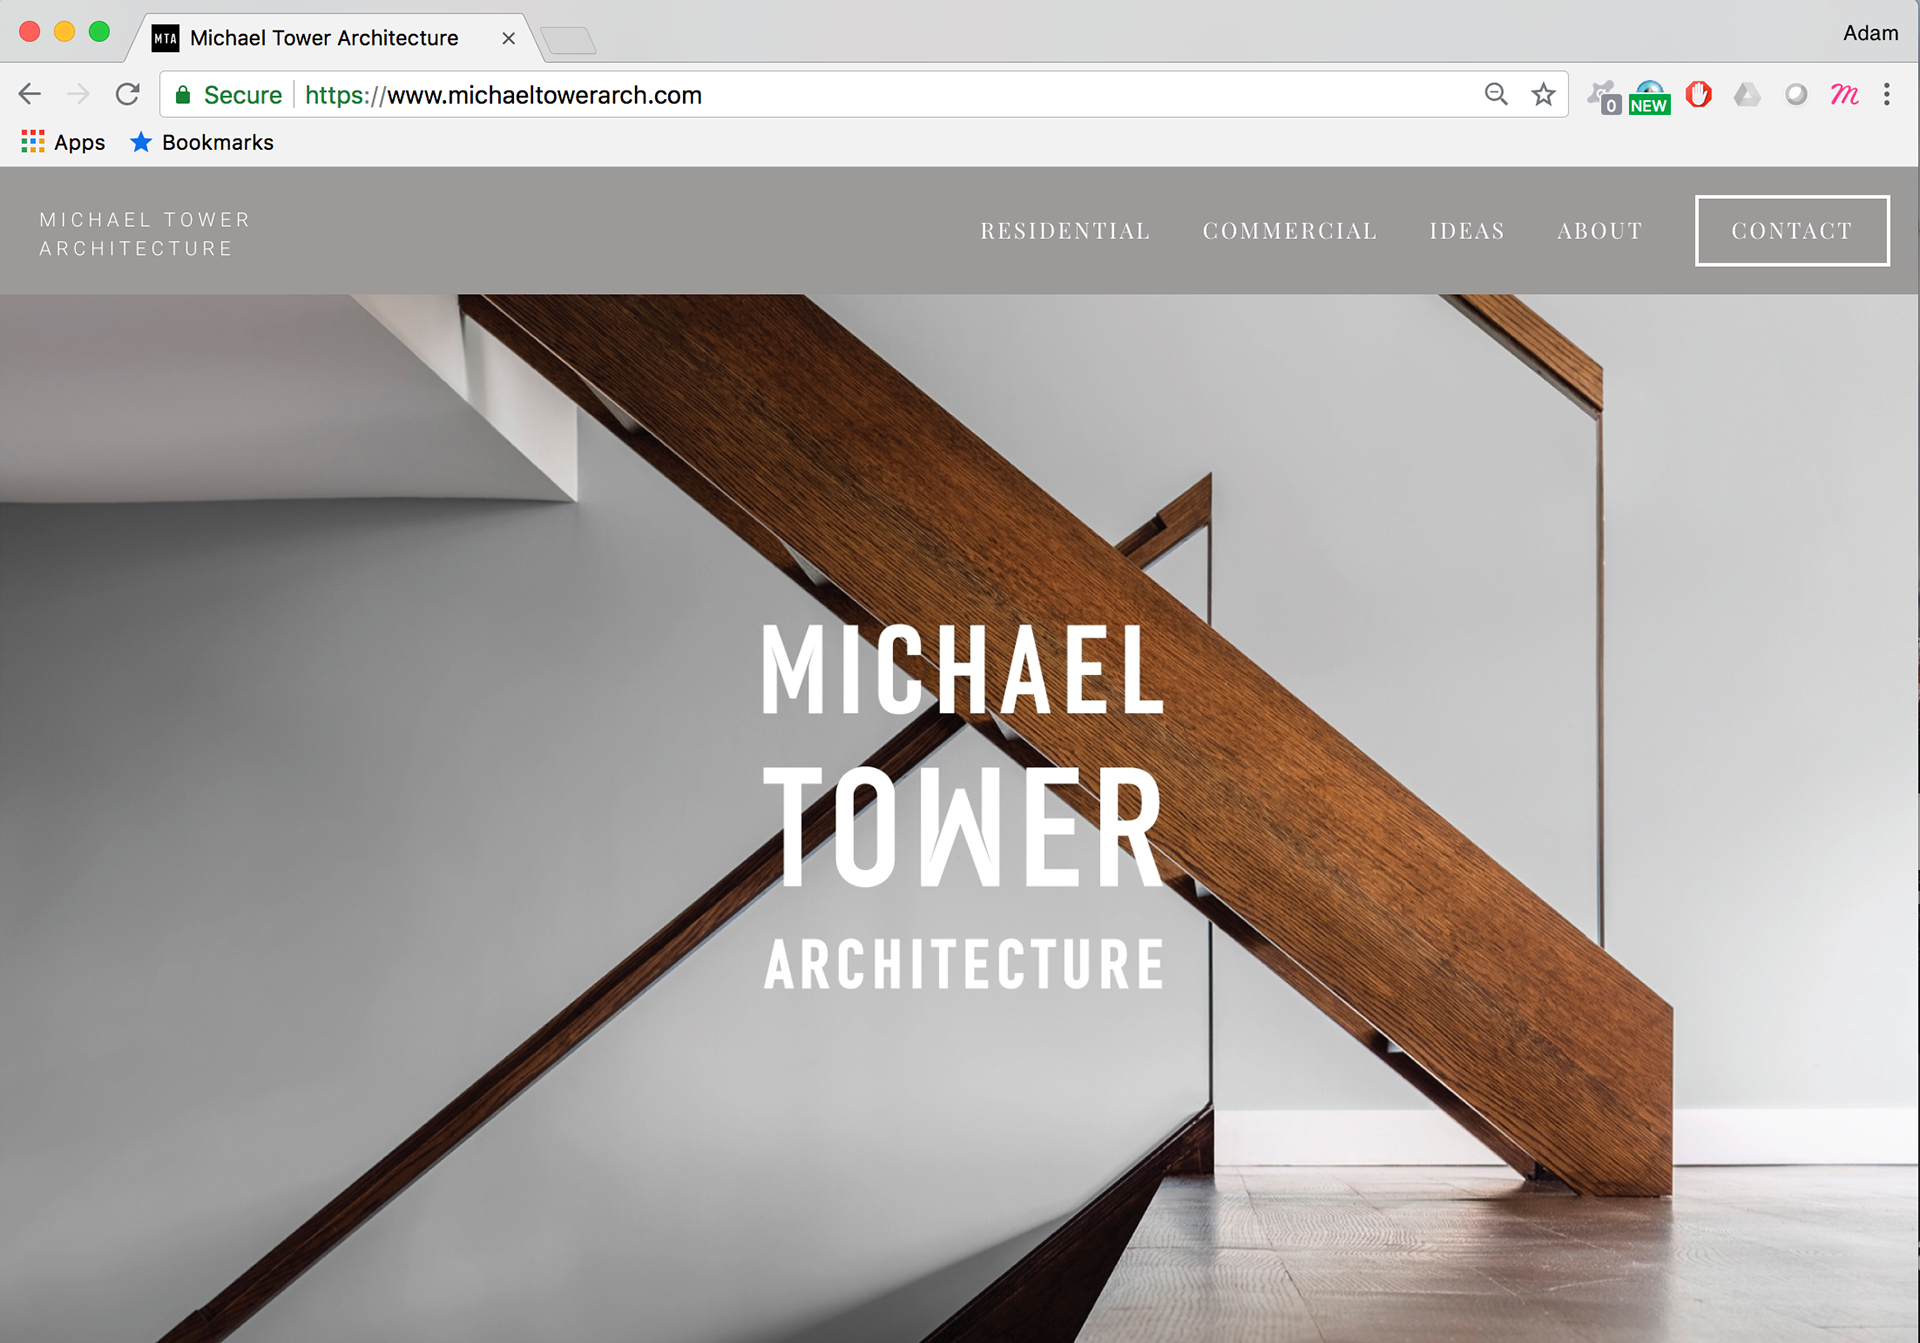Go to the Ideas page
The image size is (1920, 1343).
pos(1466,231)
